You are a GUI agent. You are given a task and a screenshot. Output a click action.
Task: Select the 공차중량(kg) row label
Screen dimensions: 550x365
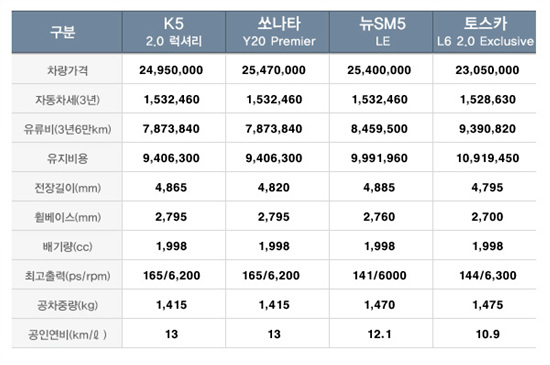tap(67, 305)
